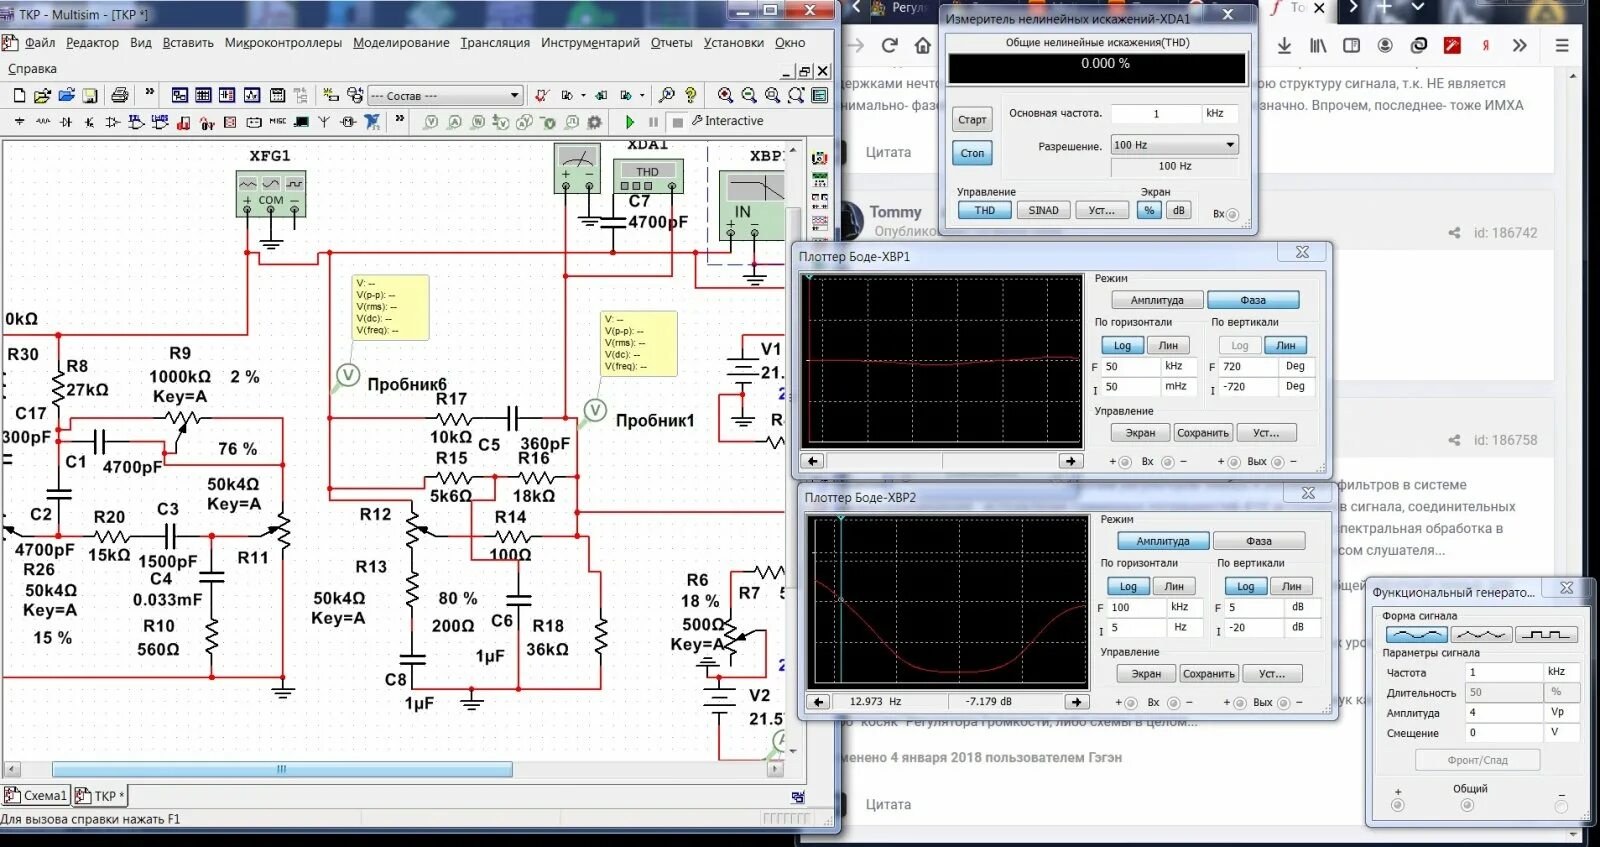Run the simulation with the green play icon
Screen dimensions: 1600x847
point(630,121)
